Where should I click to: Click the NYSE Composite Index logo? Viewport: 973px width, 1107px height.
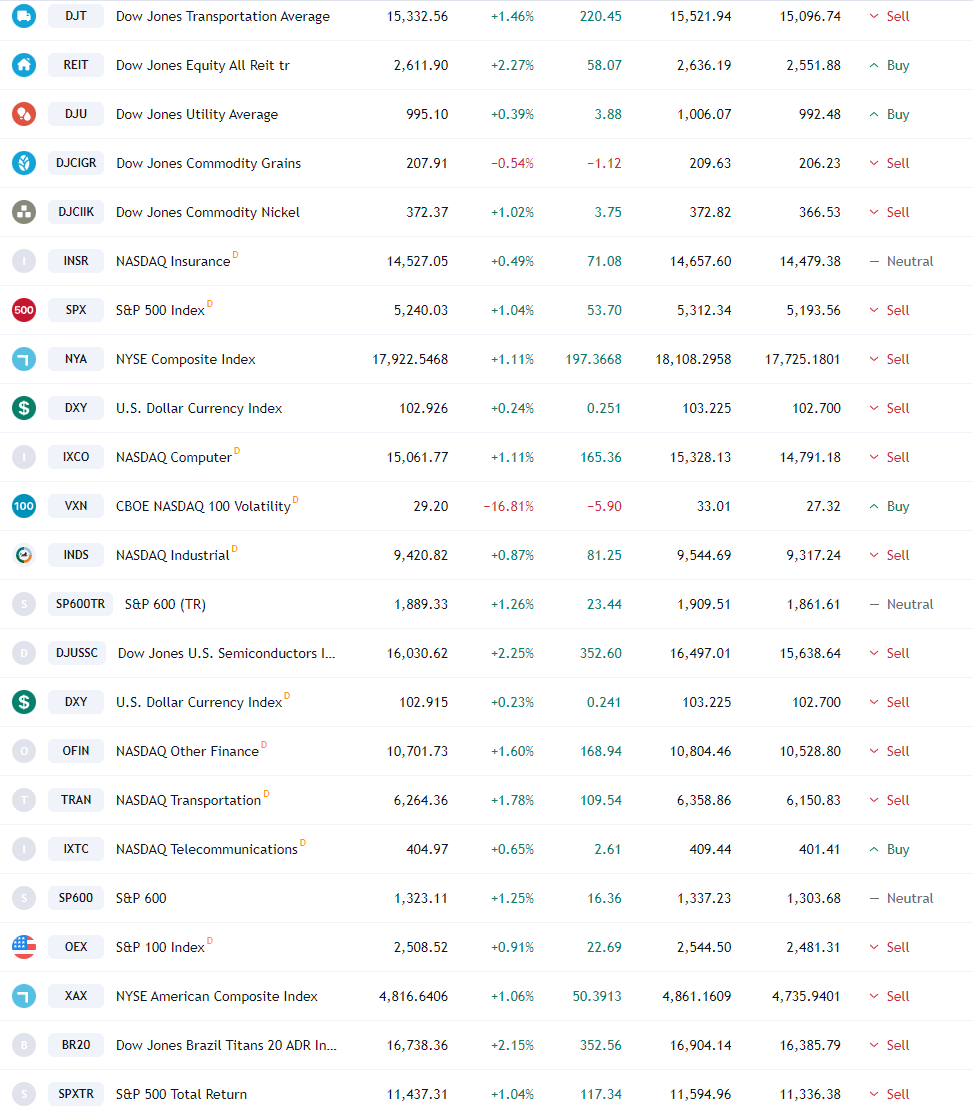pyautogui.click(x=24, y=359)
